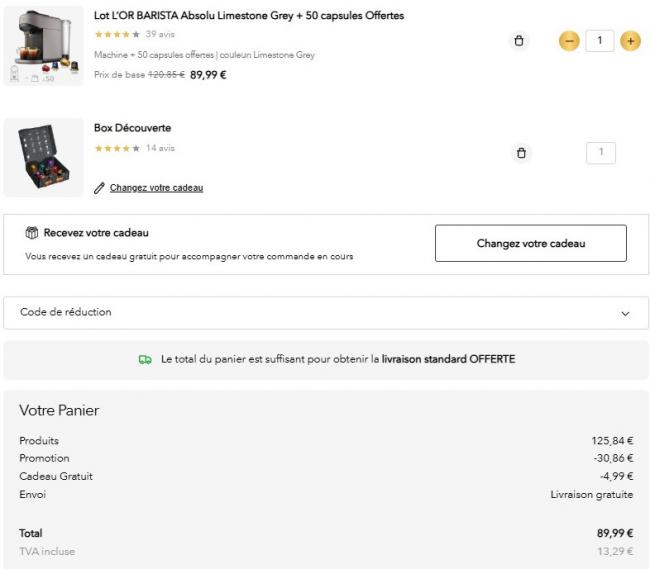Increase machine quantity with the plus button
Image resolution: width=650 pixels, height=569 pixels.
630,41
